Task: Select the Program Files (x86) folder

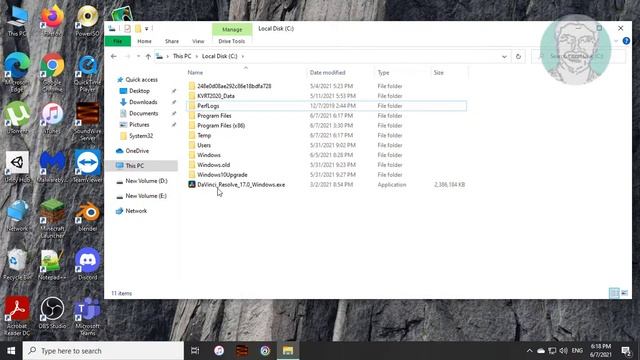Action: (x=221, y=125)
